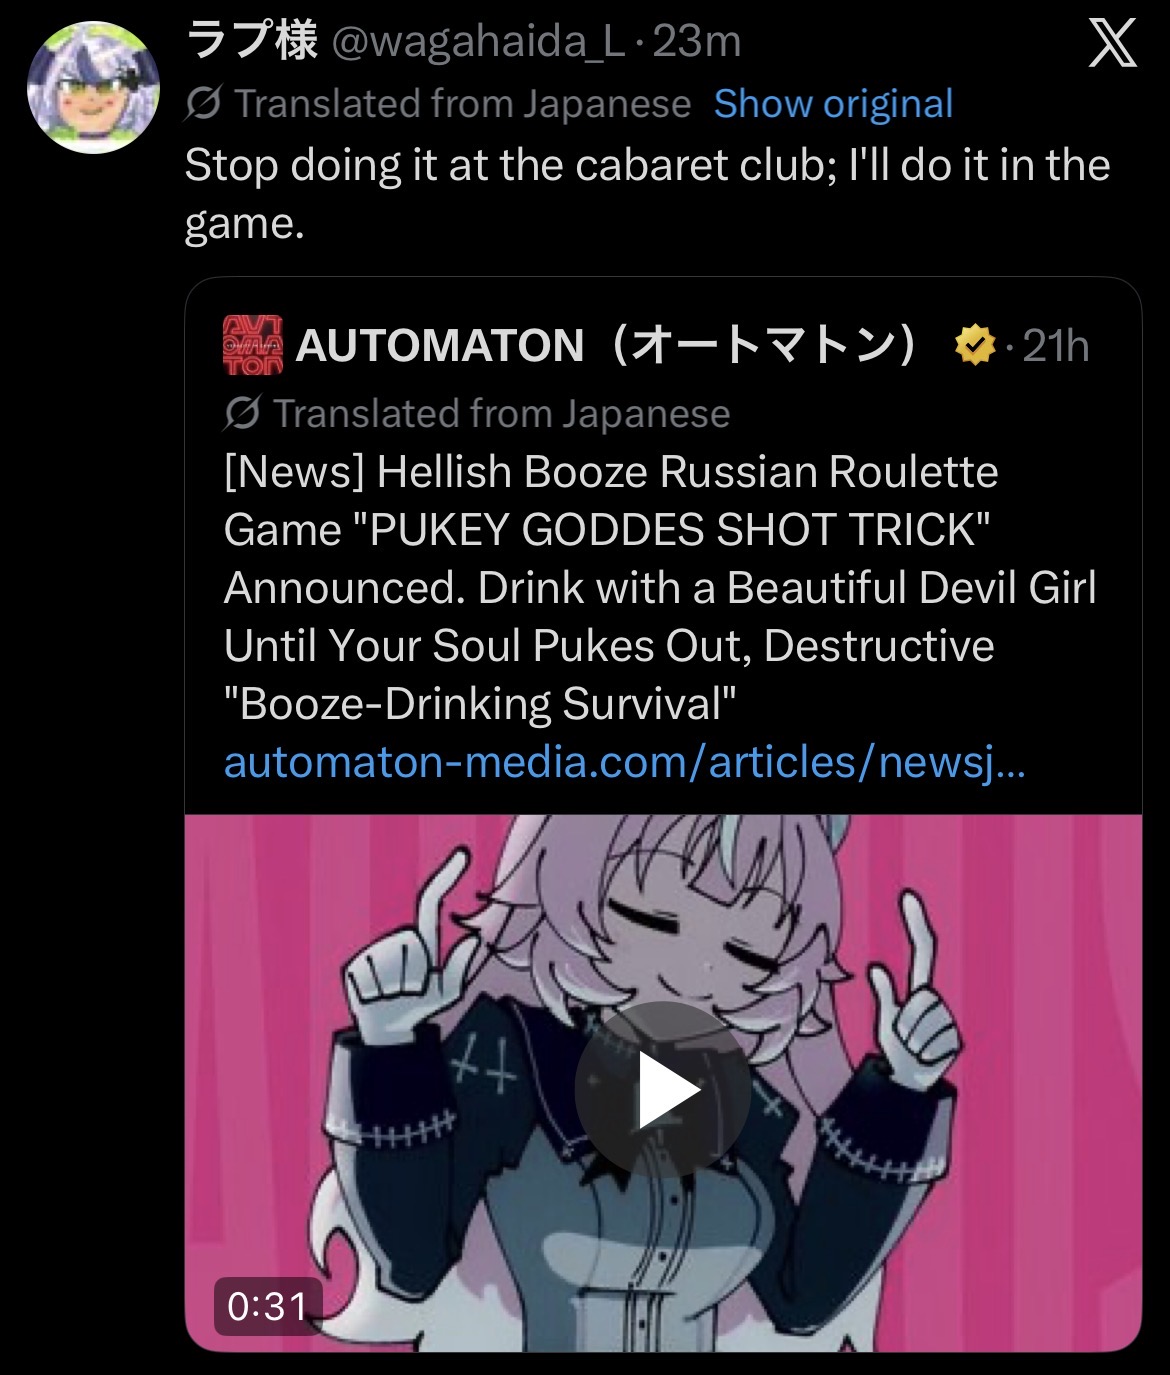This screenshot has height=1375, width=1170.
Task: Click the translation icon inside the quoted post
Action: 242,413
